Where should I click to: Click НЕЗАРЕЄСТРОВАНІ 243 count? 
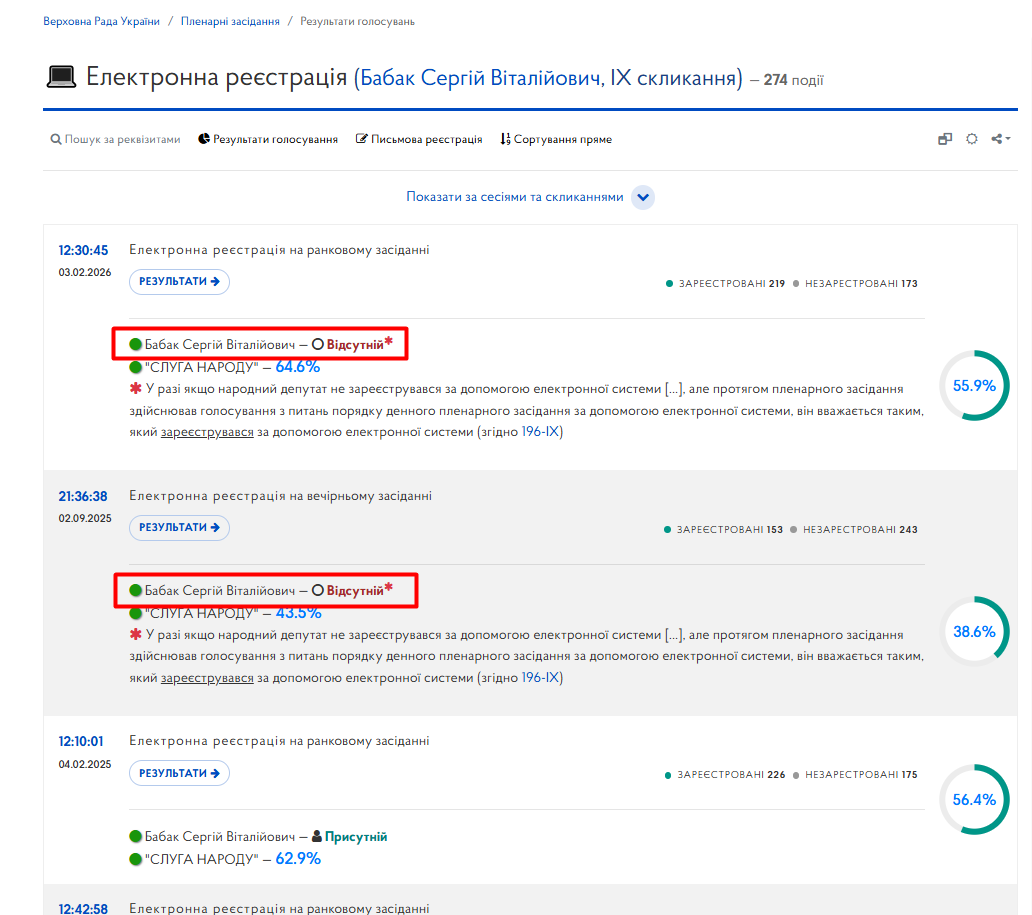854,529
